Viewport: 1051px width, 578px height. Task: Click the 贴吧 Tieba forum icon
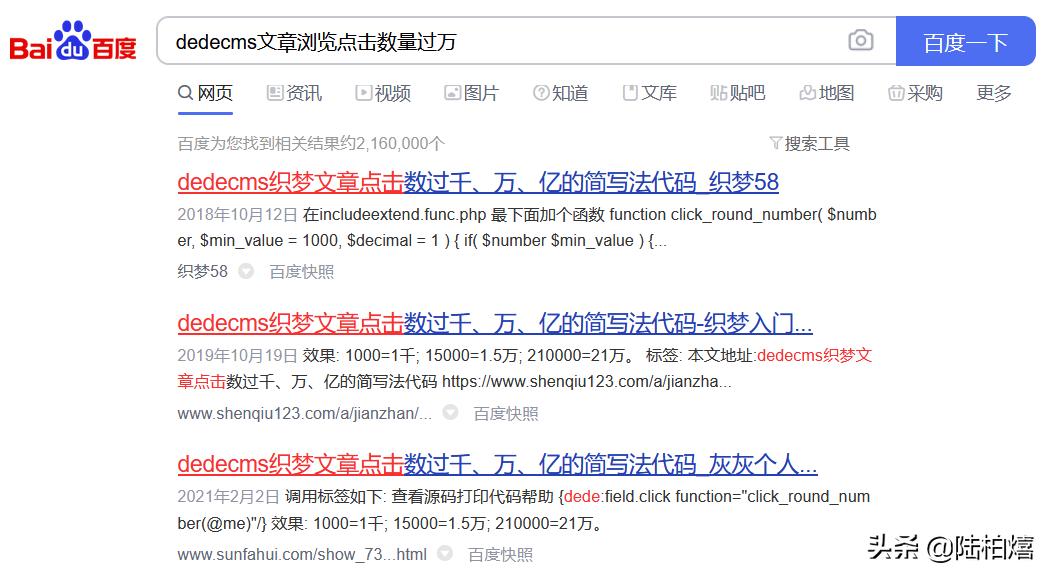tap(718, 92)
